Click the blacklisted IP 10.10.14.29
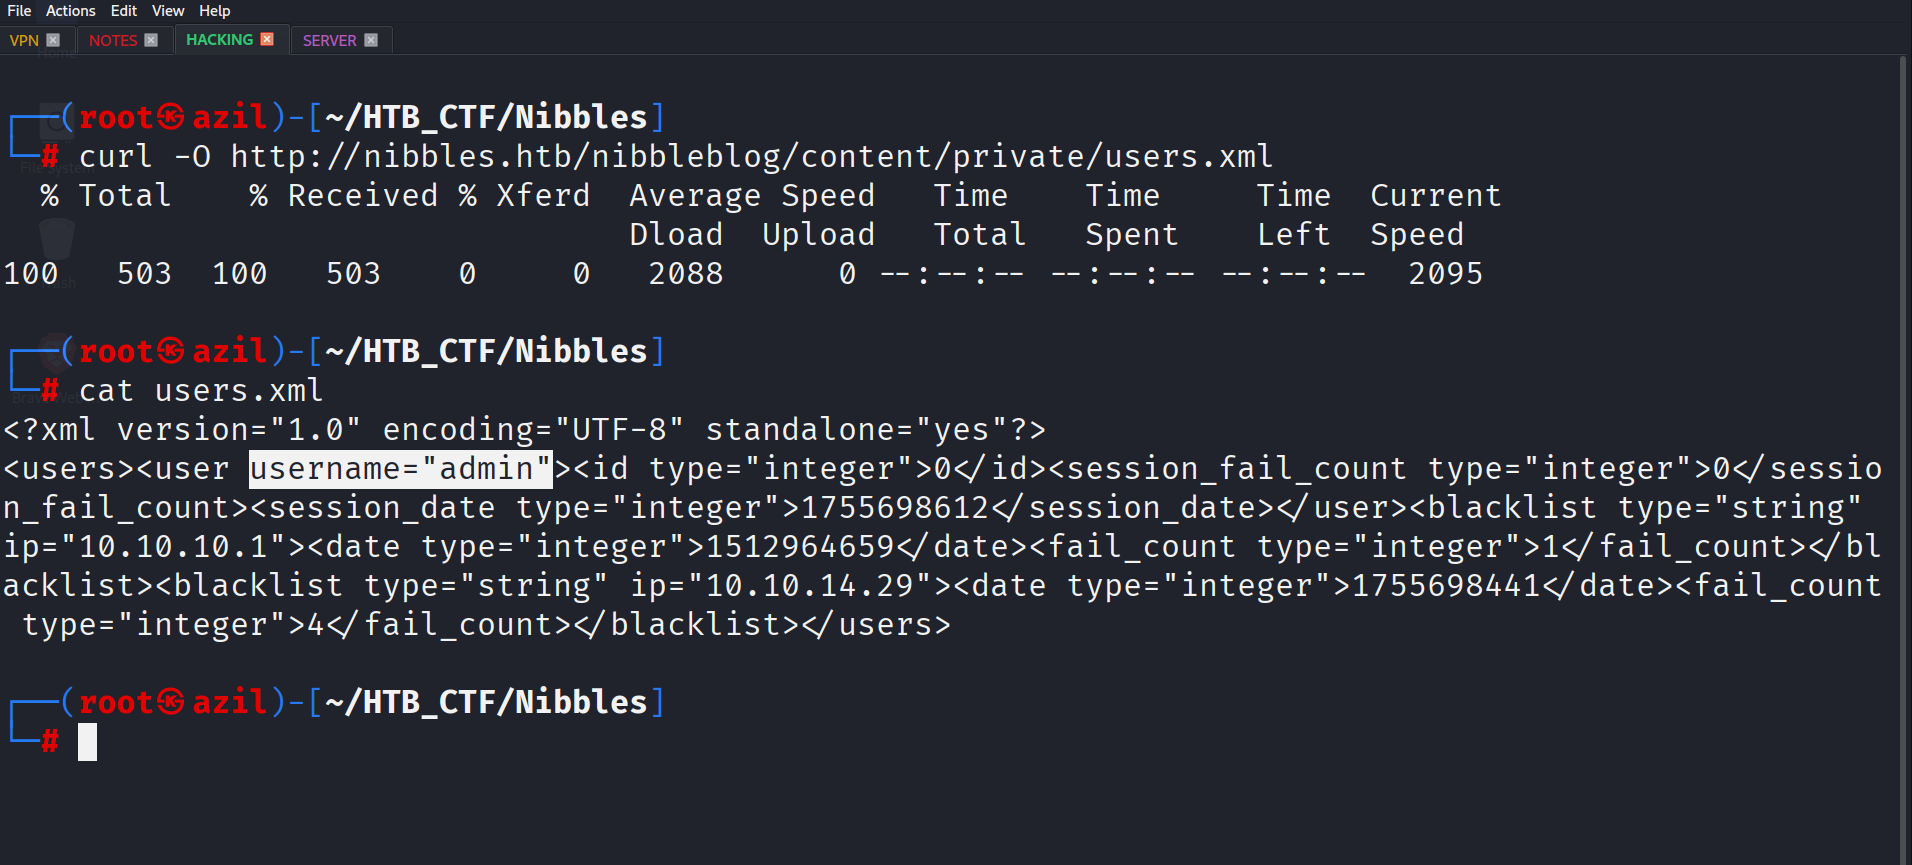The width and height of the screenshot is (1912, 865). point(810,586)
